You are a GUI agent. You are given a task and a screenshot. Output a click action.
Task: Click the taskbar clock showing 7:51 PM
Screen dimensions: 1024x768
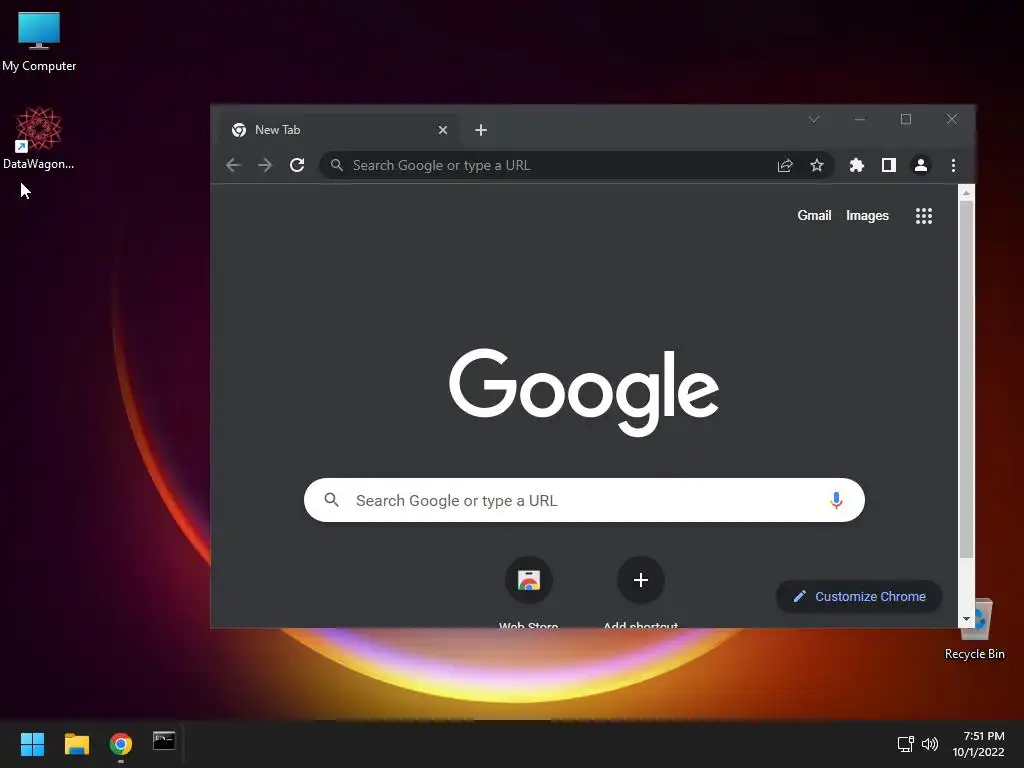coord(978,744)
